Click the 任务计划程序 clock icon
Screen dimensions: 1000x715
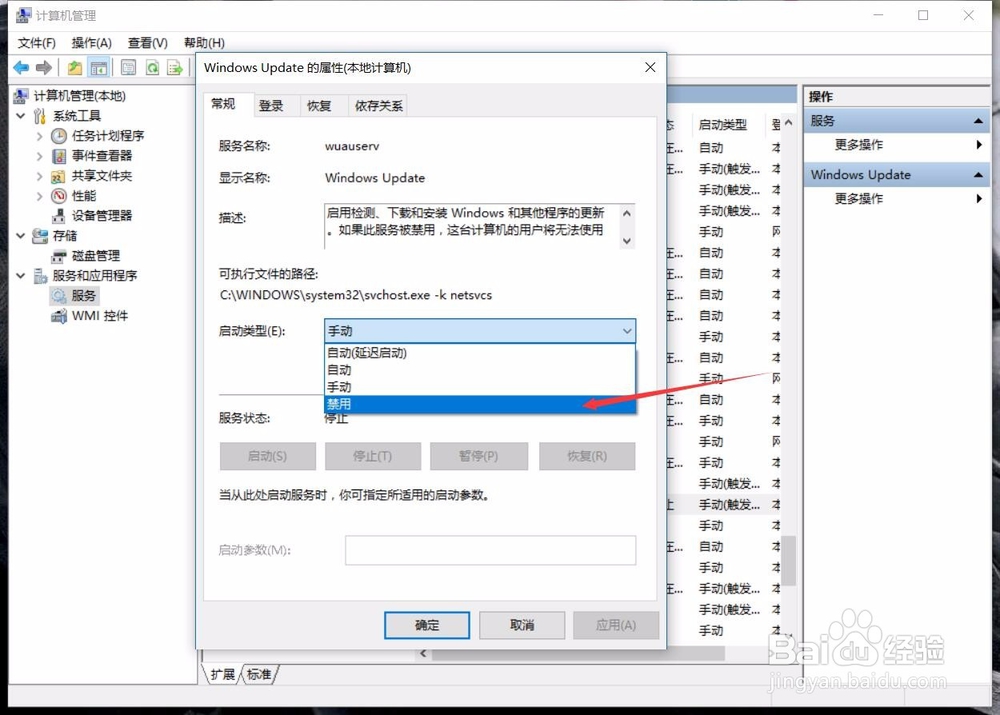pyautogui.click(x=59, y=136)
